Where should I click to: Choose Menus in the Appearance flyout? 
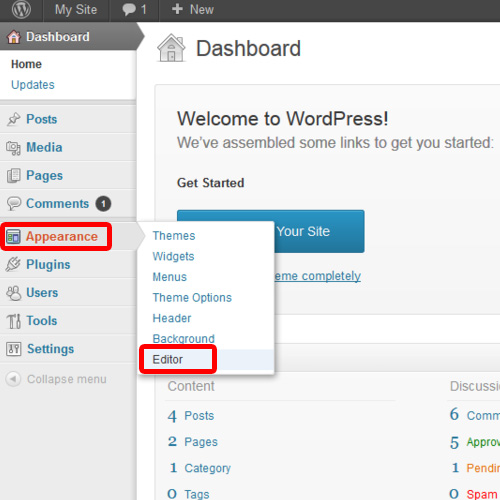pos(170,277)
